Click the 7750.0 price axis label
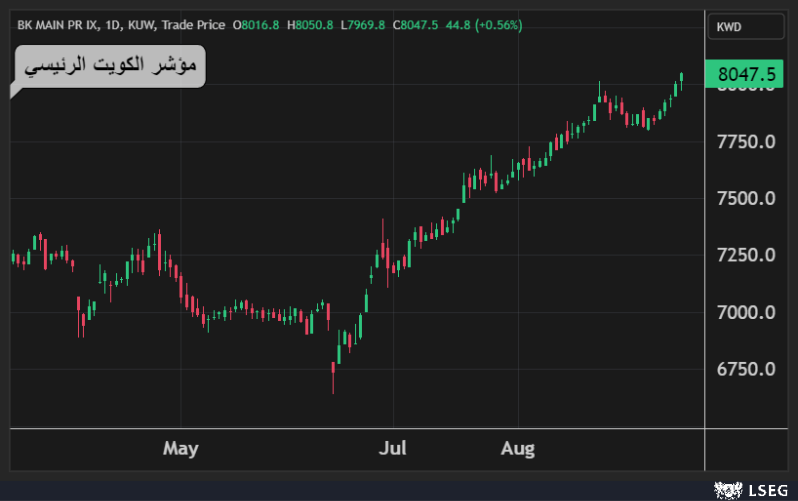The height and width of the screenshot is (501, 798). click(746, 142)
